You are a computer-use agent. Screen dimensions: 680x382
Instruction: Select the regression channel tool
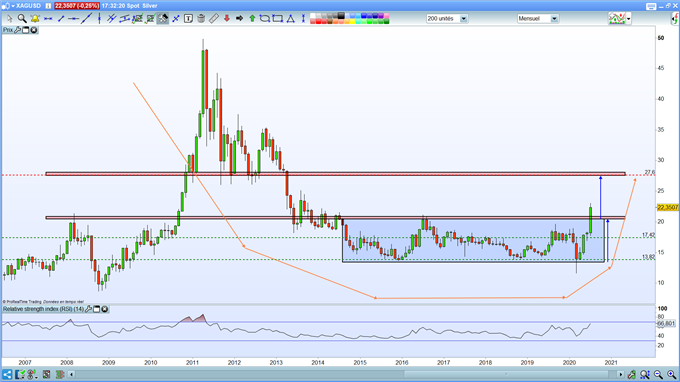click(x=124, y=19)
